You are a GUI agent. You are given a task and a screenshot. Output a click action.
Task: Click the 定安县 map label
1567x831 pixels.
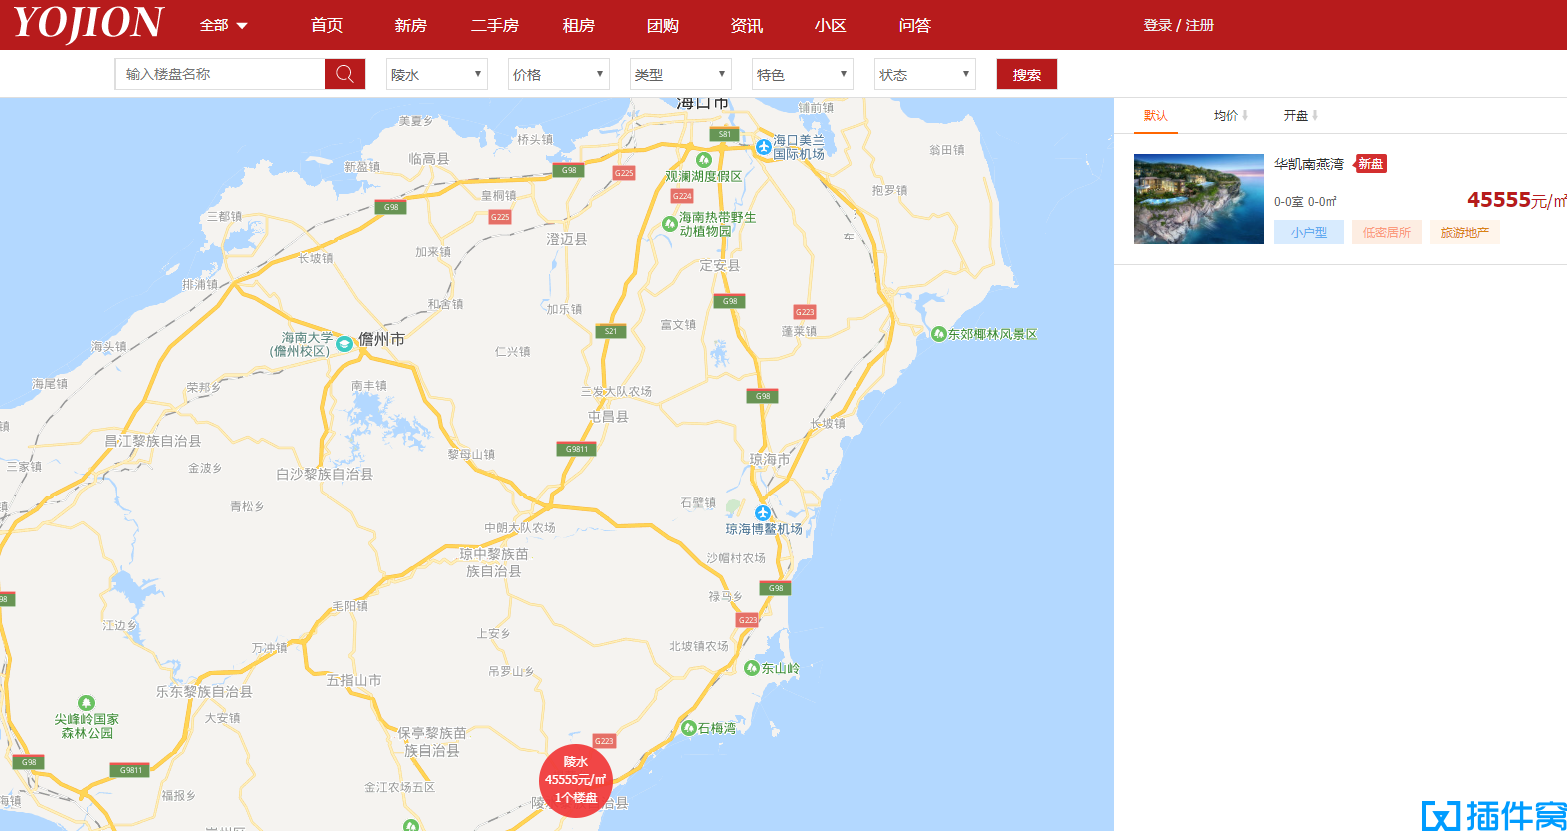tap(720, 265)
